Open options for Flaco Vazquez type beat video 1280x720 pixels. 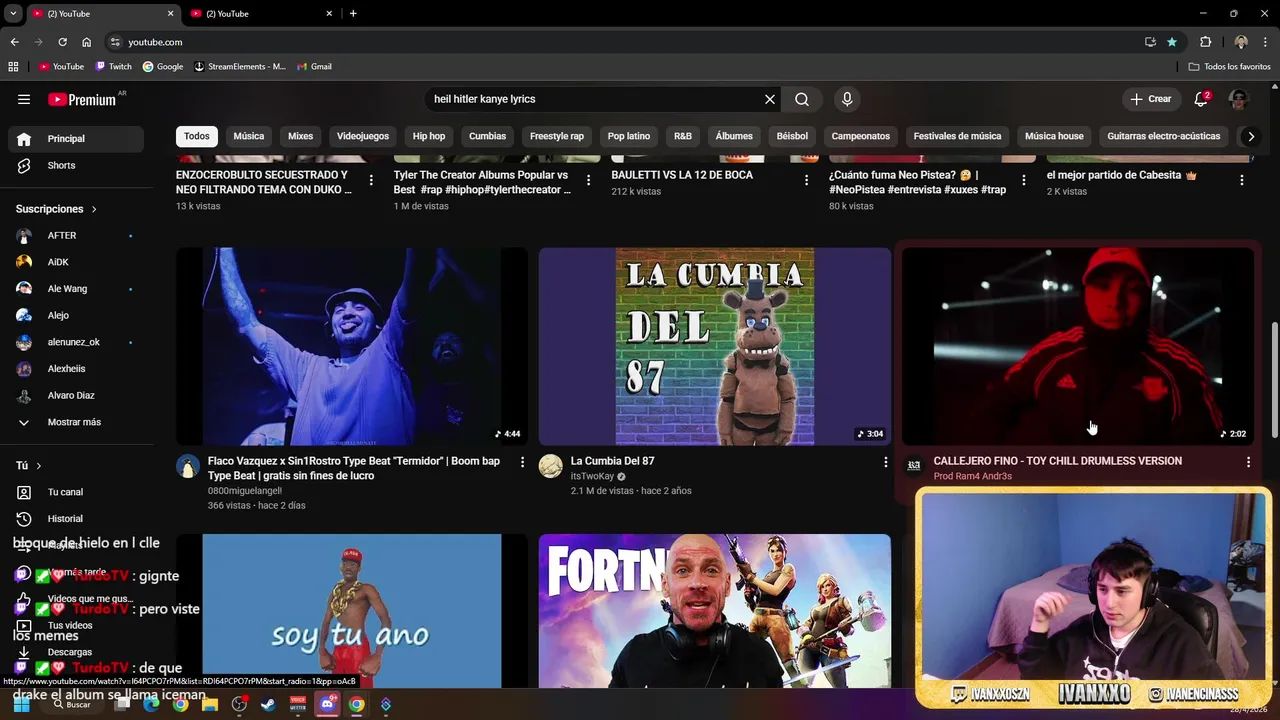click(x=522, y=462)
